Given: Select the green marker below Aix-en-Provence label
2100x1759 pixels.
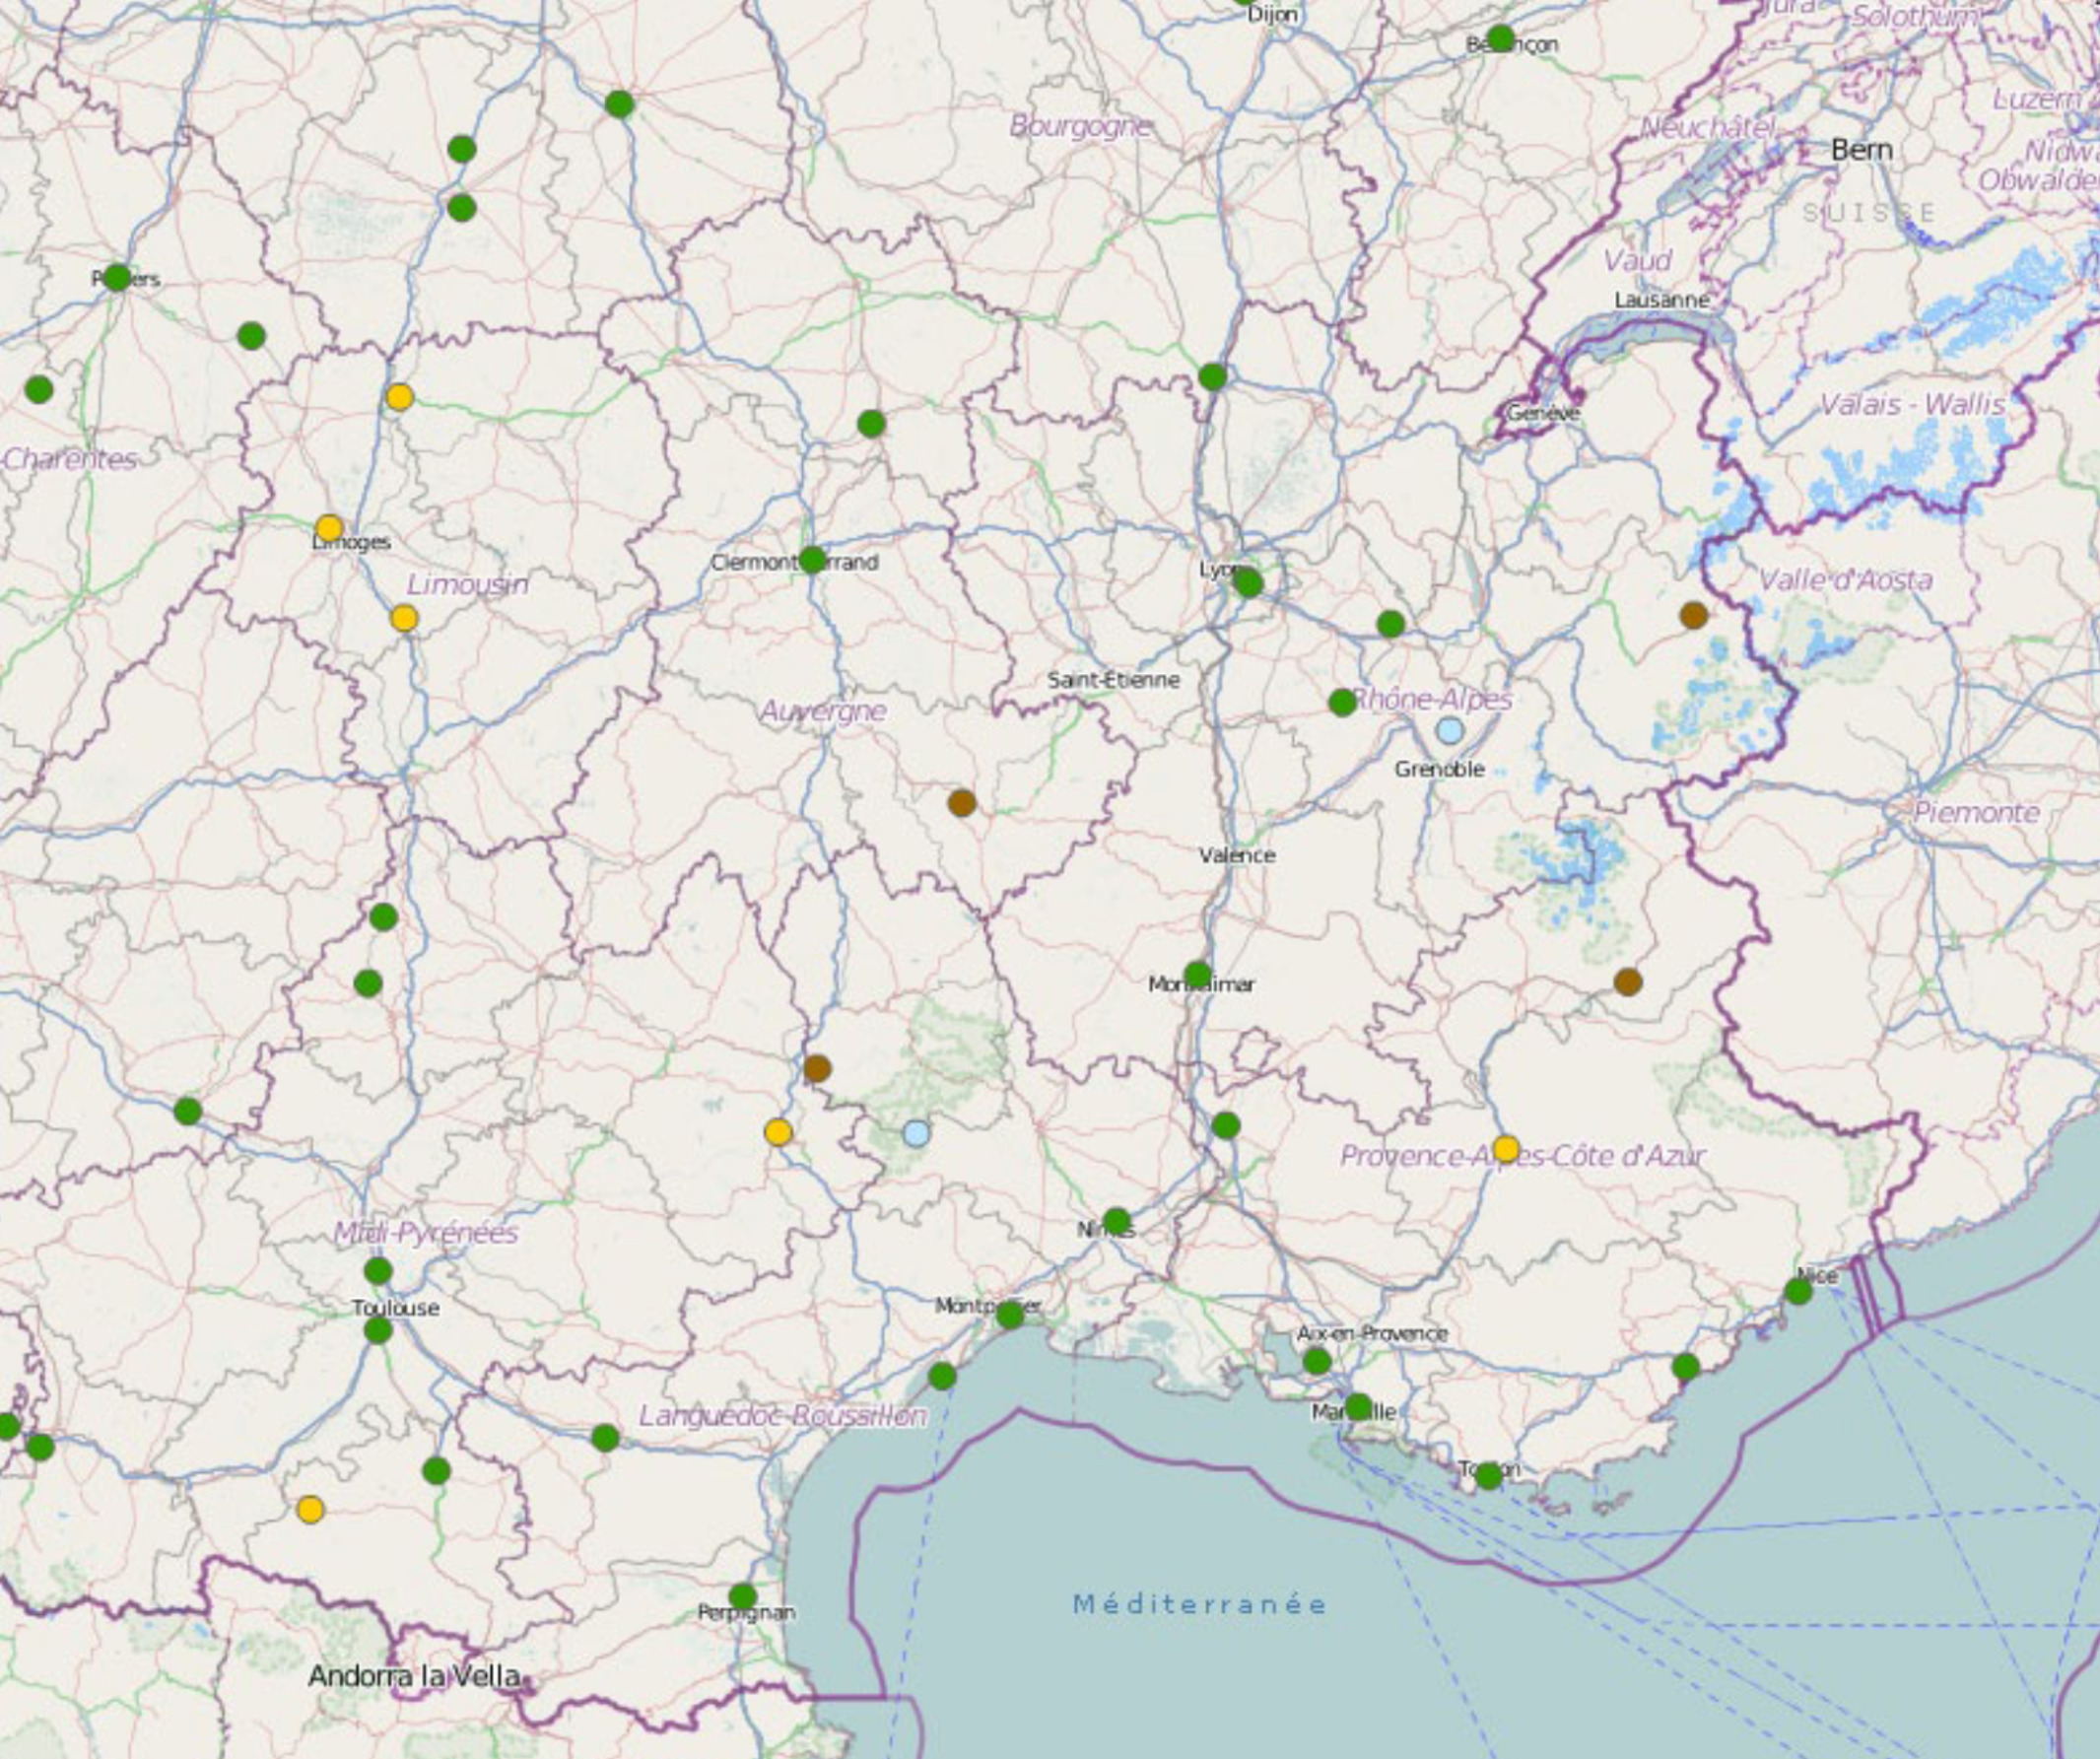Looking at the screenshot, I should (x=1317, y=1361).
